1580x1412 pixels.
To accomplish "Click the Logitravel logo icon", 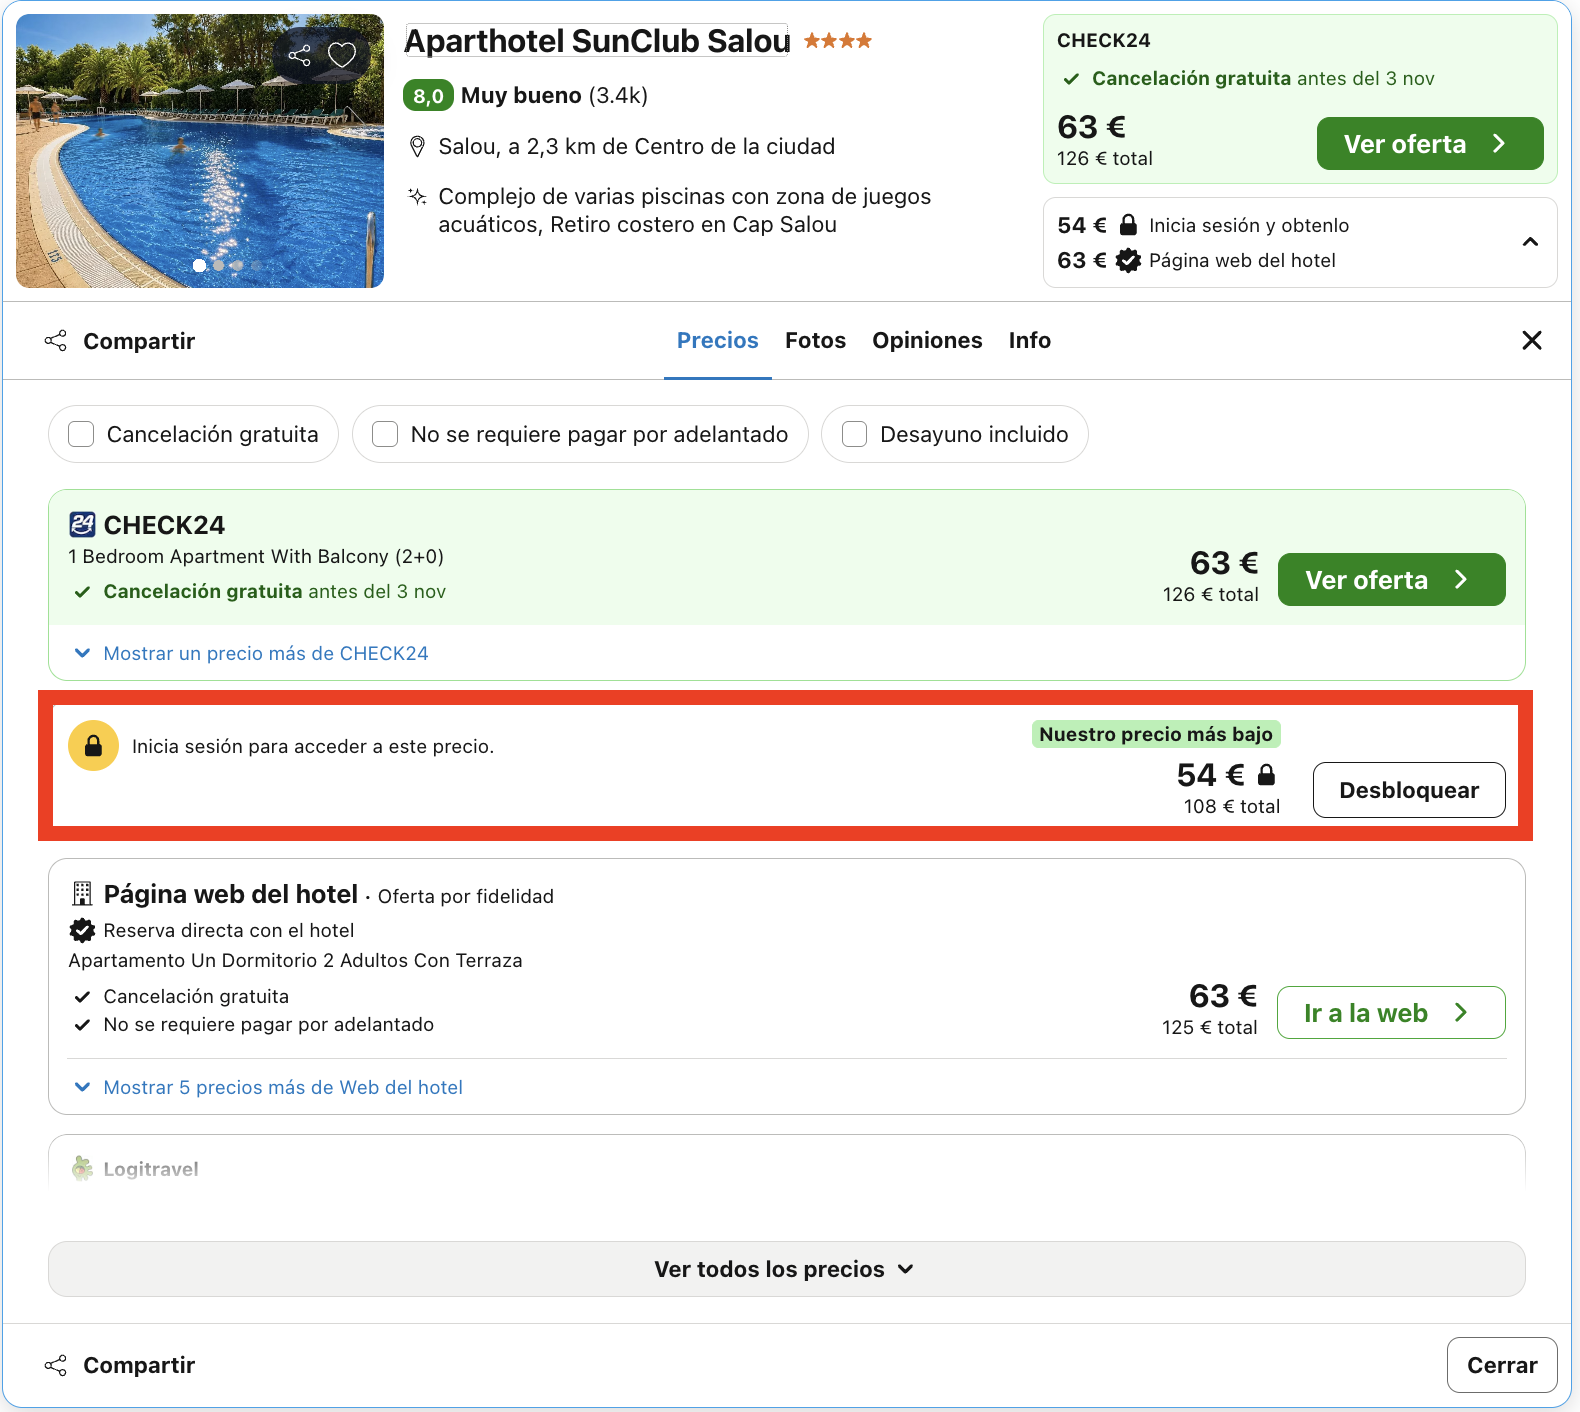I will coord(82,1168).
